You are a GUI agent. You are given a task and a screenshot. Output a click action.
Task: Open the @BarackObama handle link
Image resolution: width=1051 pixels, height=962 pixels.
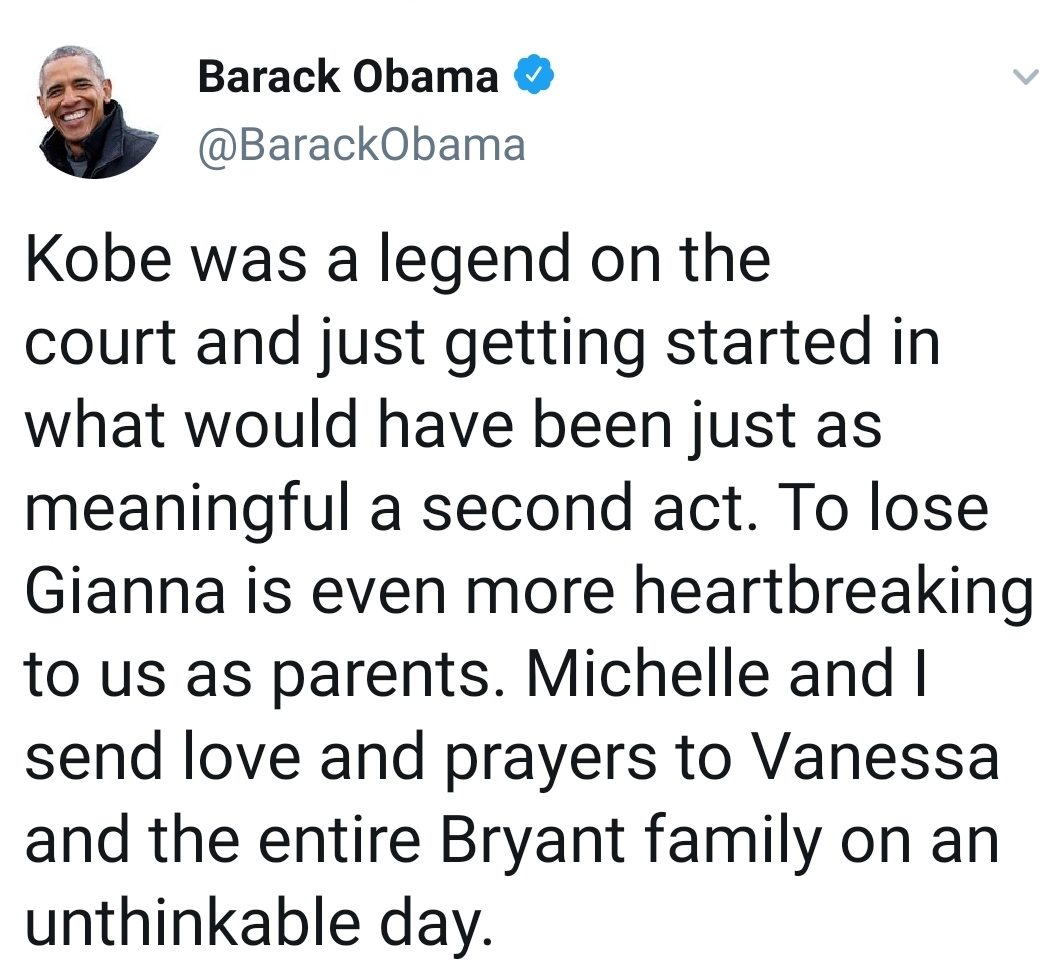pyautogui.click(x=362, y=145)
